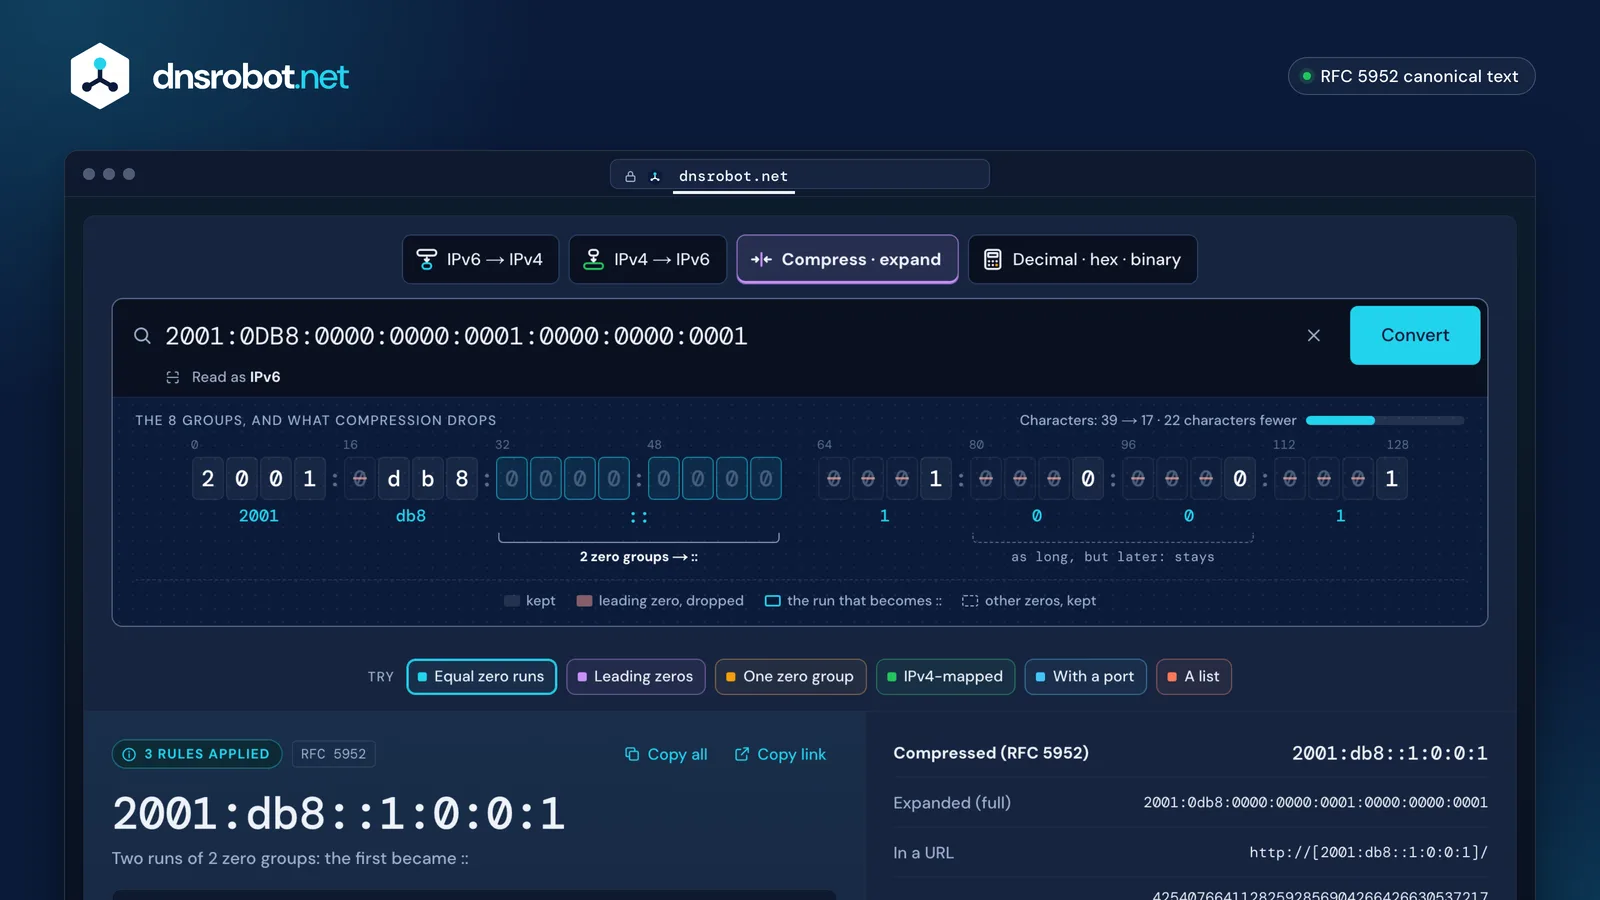Click the Convert button
The width and height of the screenshot is (1600, 900).
click(x=1415, y=335)
